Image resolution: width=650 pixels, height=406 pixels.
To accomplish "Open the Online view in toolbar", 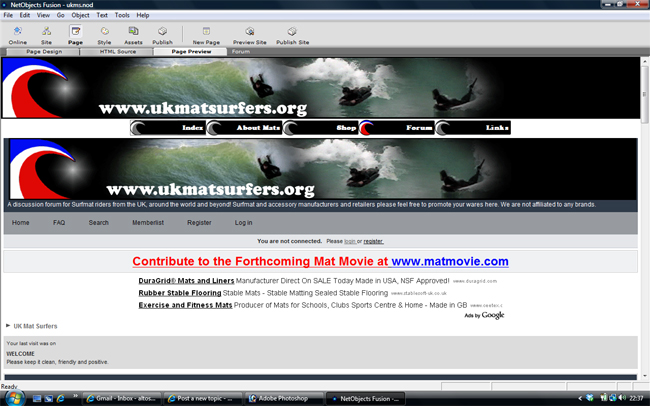I will [x=18, y=36].
